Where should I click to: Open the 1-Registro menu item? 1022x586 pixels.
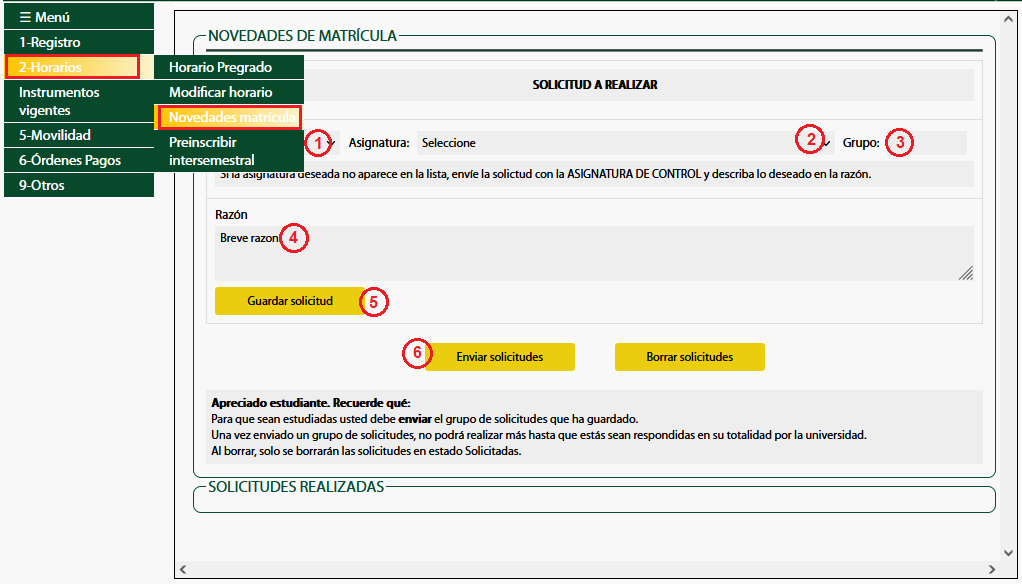point(79,42)
